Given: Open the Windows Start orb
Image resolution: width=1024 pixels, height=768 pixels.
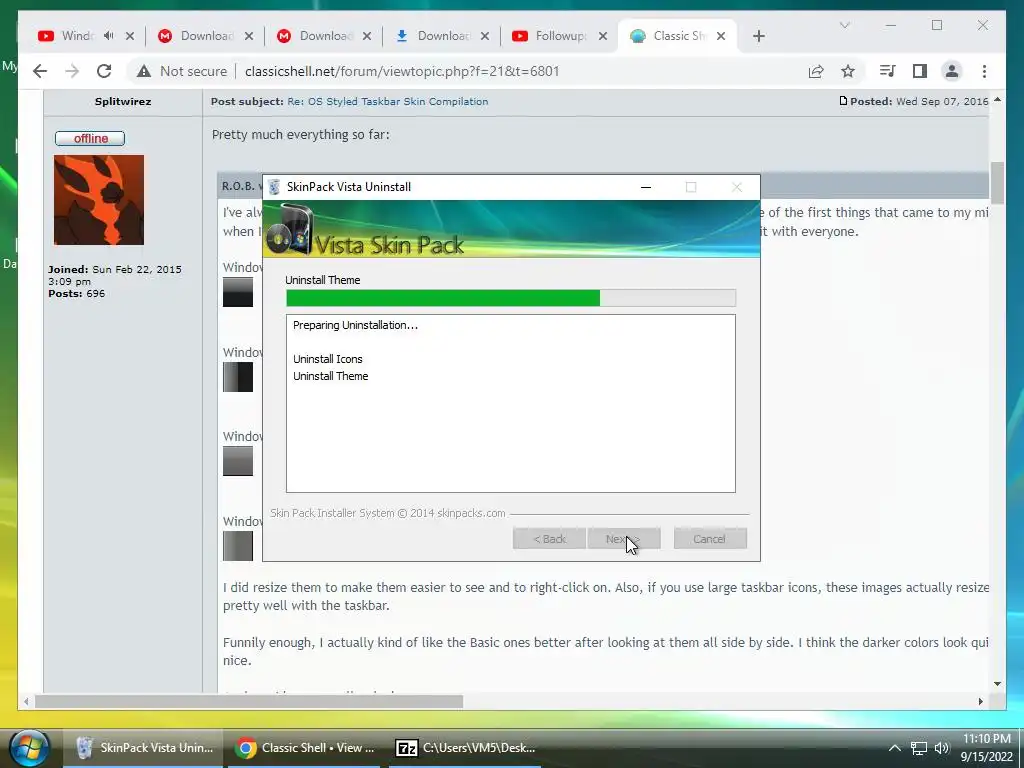Looking at the screenshot, I should pos(29,748).
